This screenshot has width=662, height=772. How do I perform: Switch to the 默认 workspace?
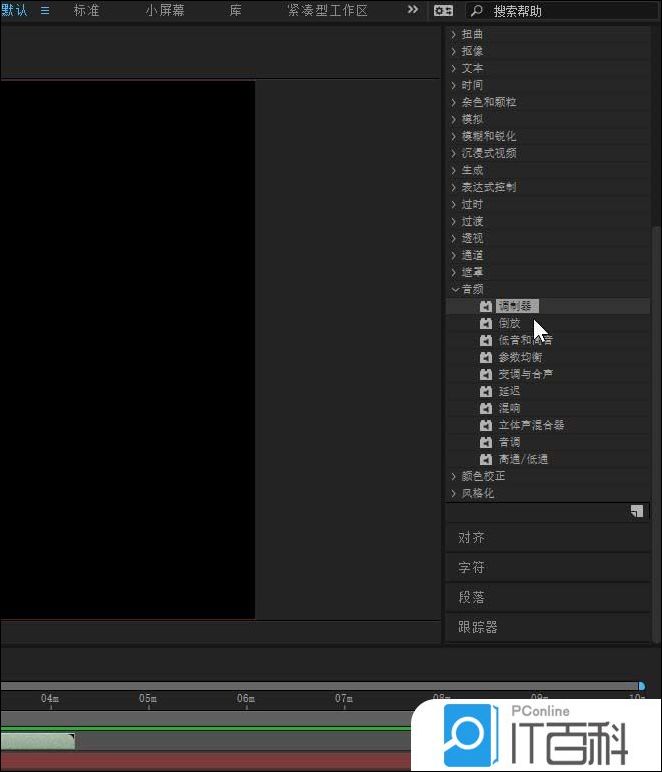pyautogui.click(x=14, y=10)
